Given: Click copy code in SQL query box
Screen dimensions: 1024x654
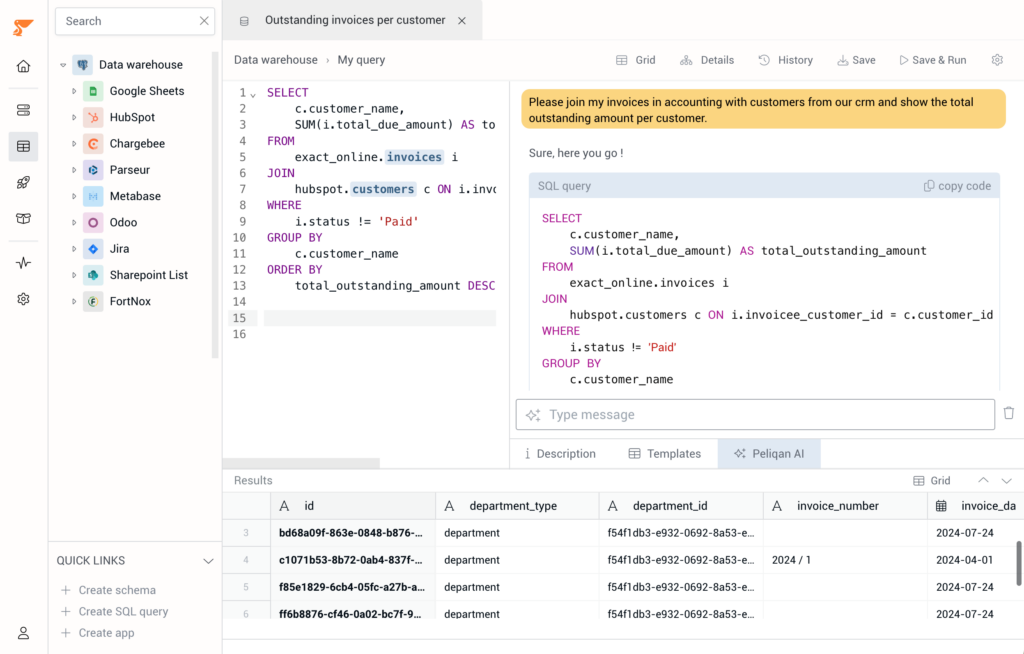Looking at the screenshot, I should tap(957, 186).
